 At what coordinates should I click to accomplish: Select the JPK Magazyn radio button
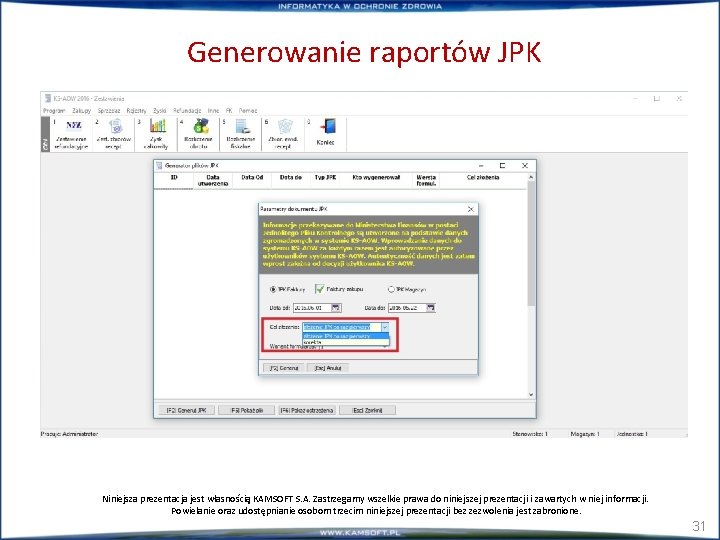point(391,289)
